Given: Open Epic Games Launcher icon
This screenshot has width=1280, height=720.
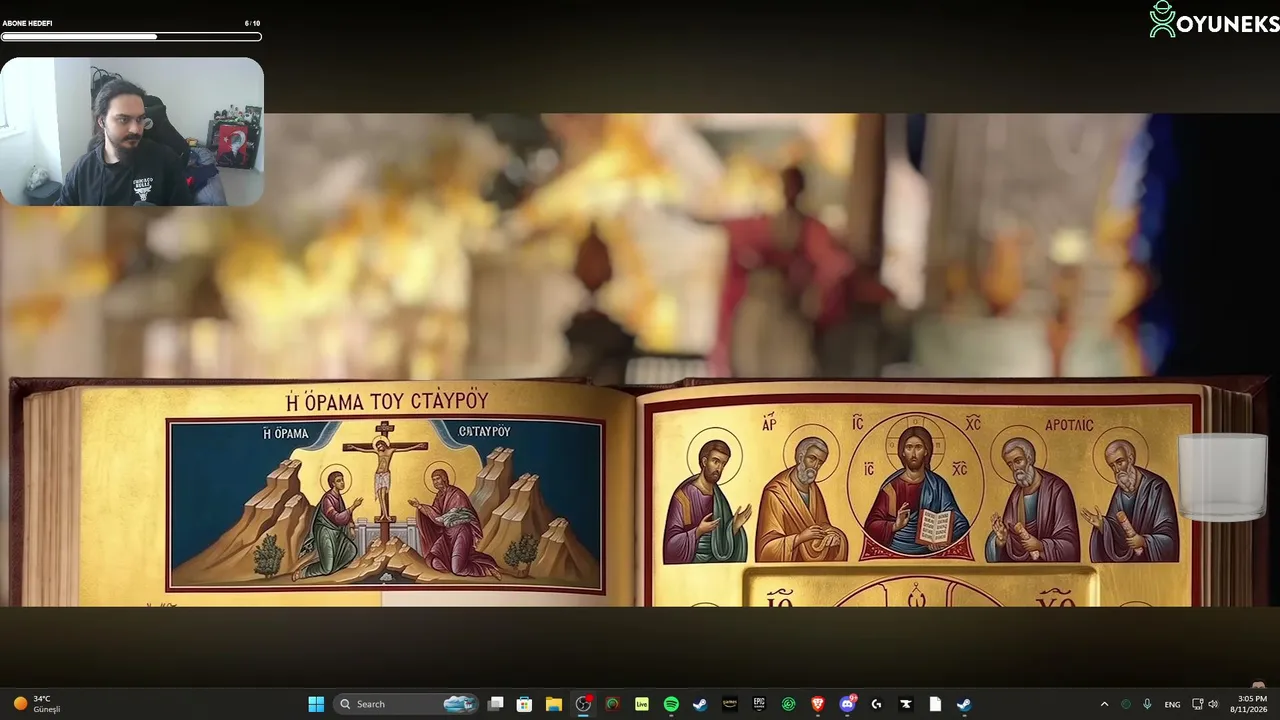Looking at the screenshot, I should pyautogui.click(x=759, y=704).
